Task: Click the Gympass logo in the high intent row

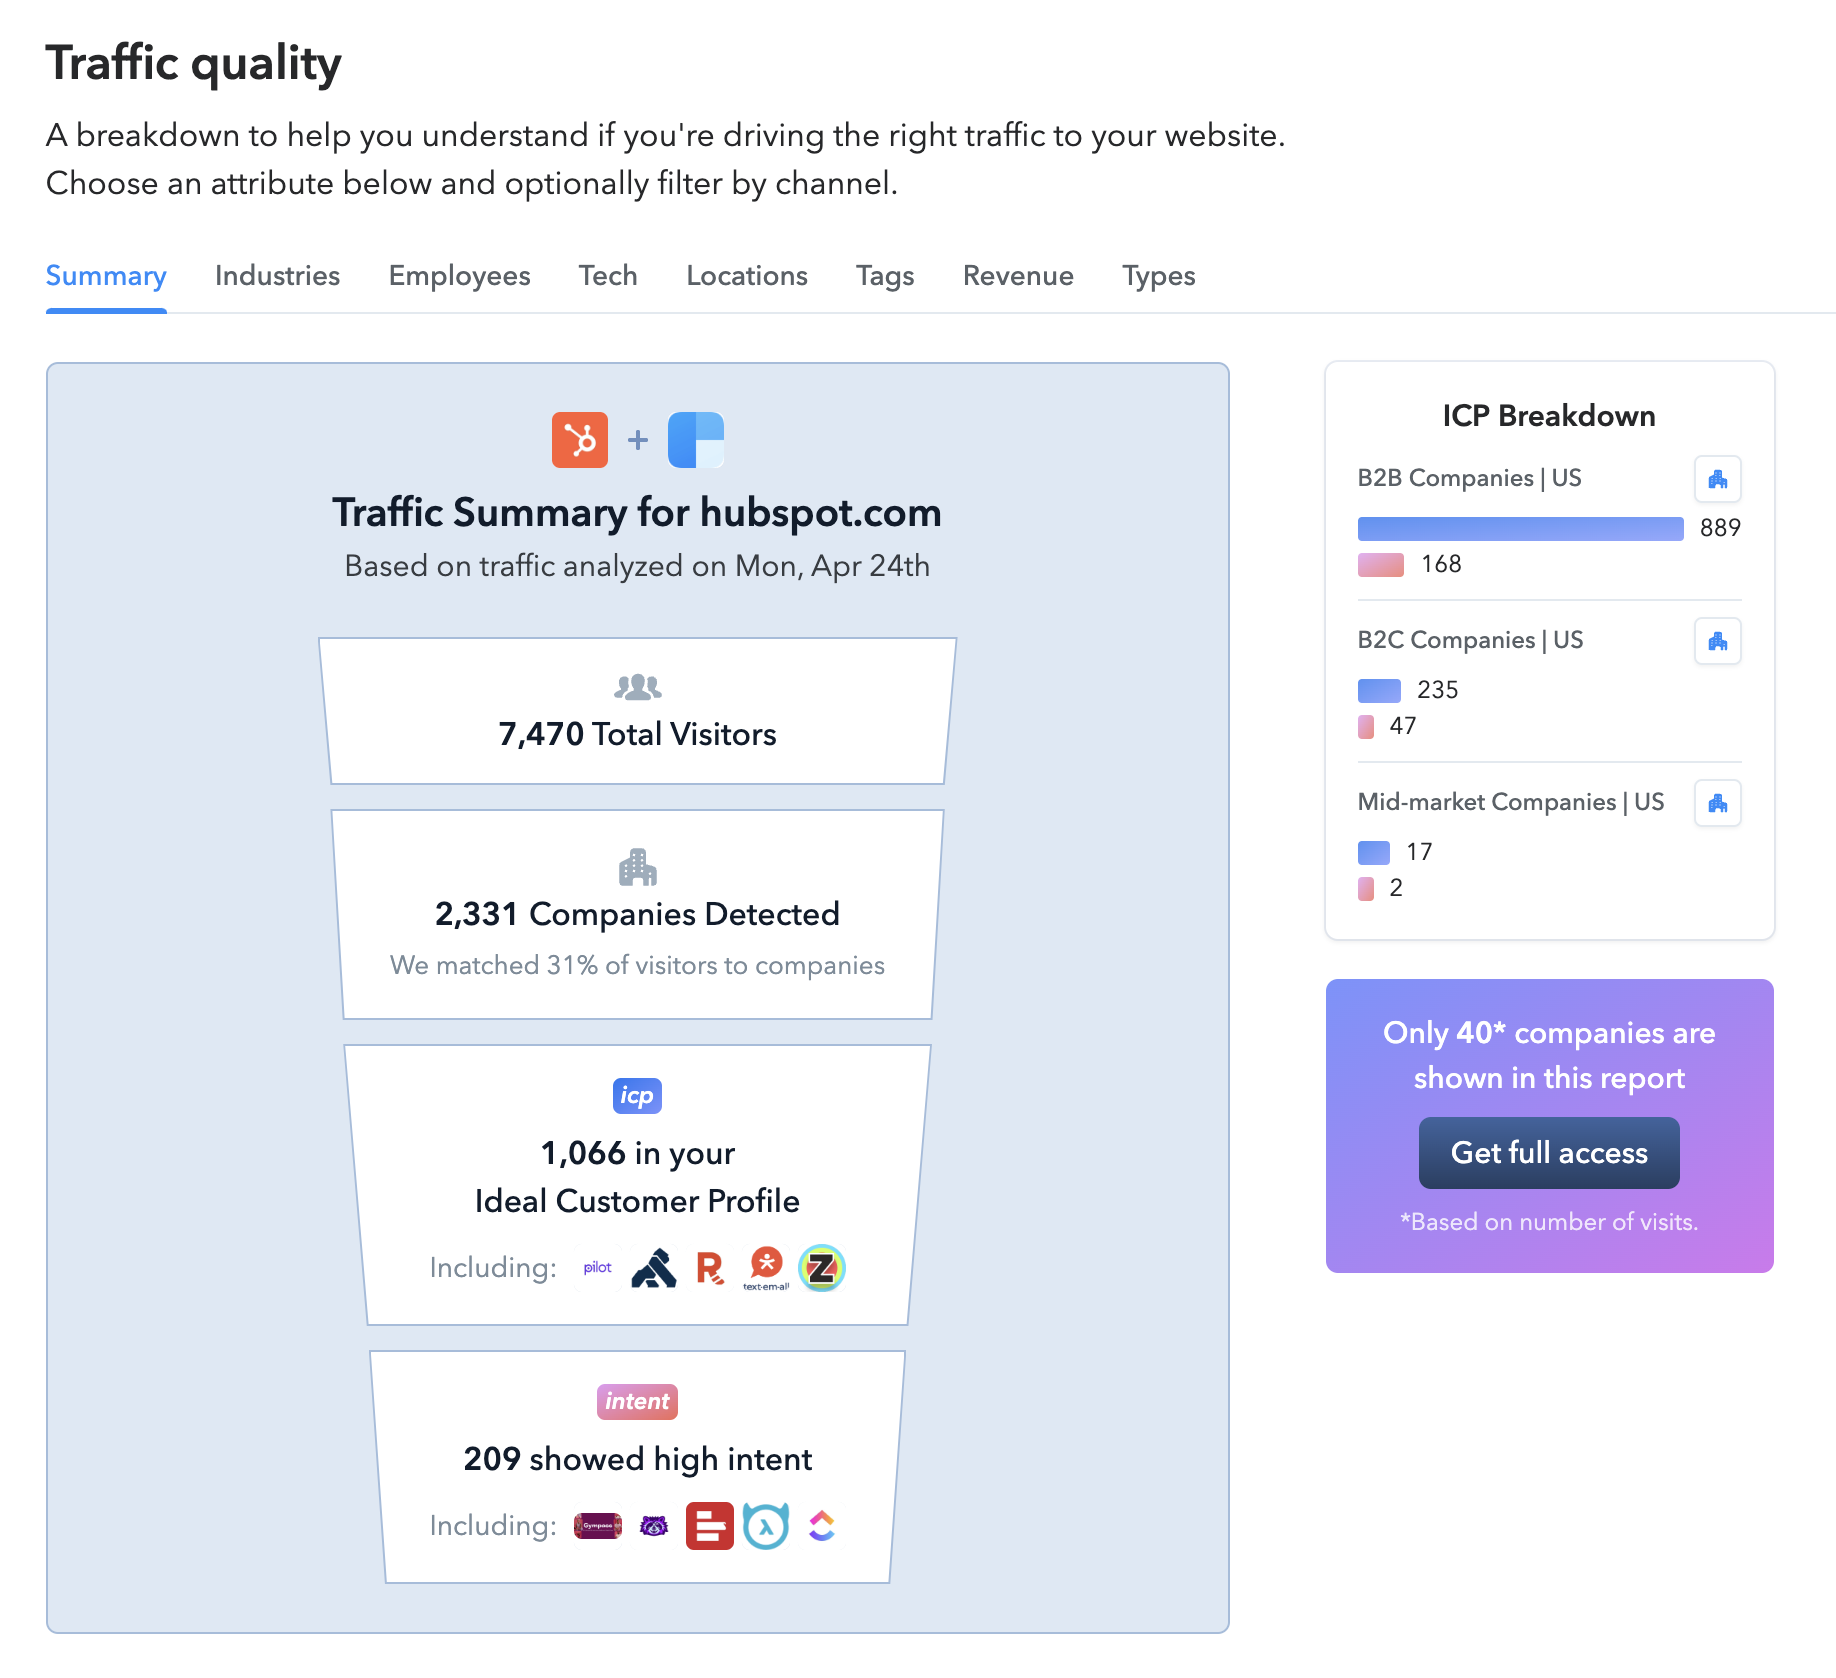Action: [597, 1527]
